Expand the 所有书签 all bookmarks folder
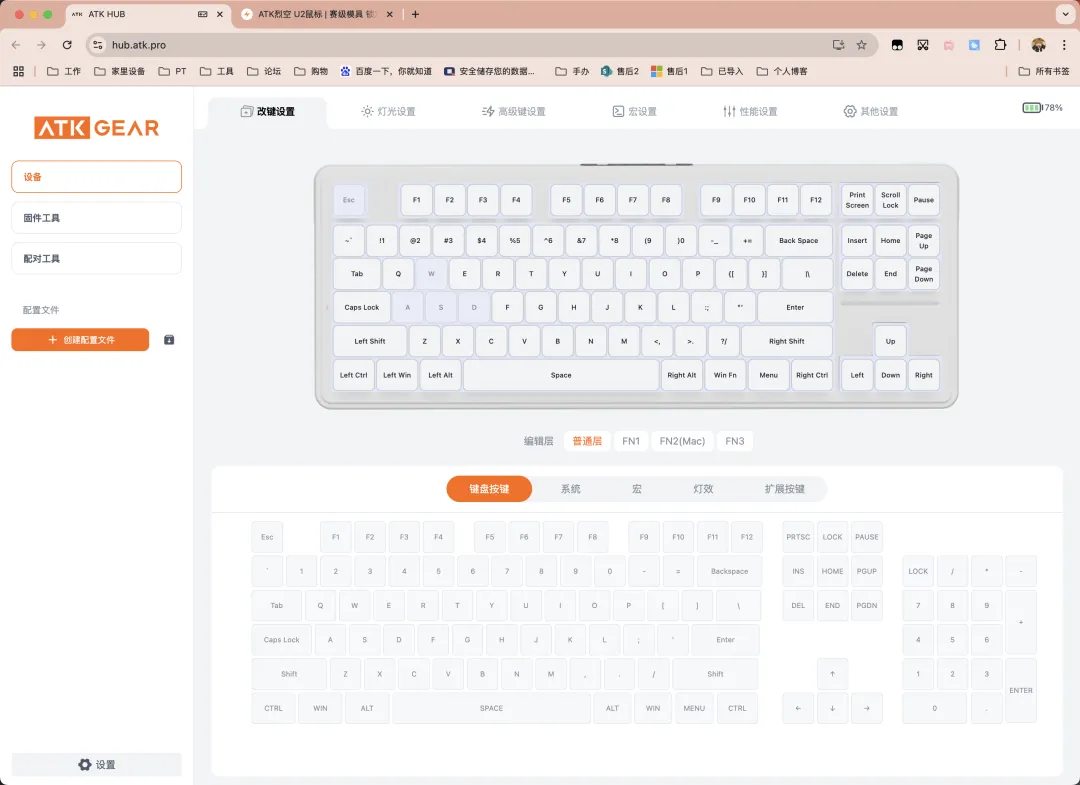Viewport: 1080px width, 785px height. (1043, 72)
